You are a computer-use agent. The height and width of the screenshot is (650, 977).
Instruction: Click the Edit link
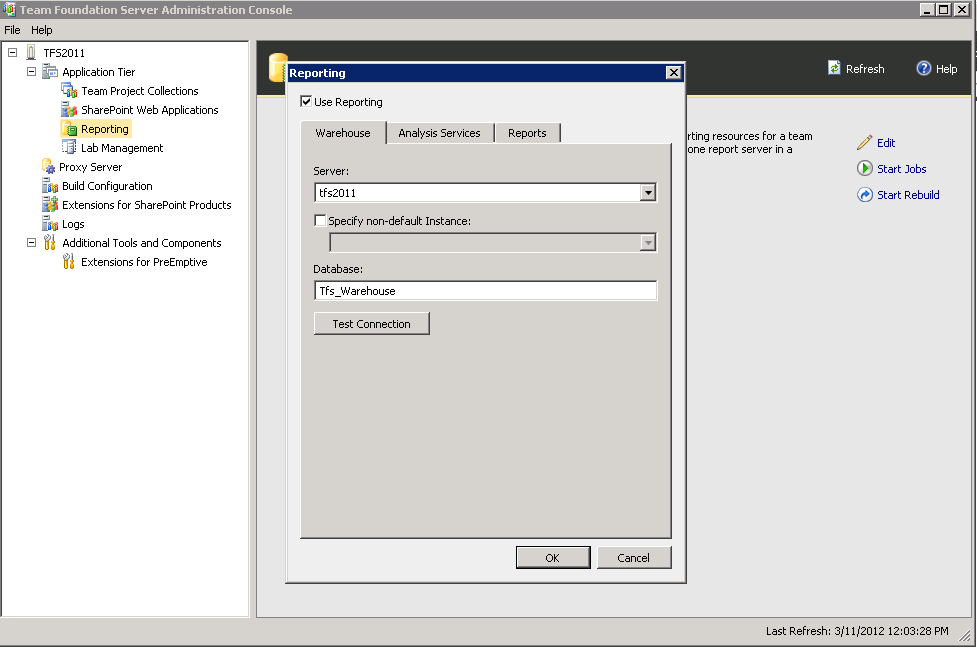[x=886, y=143]
